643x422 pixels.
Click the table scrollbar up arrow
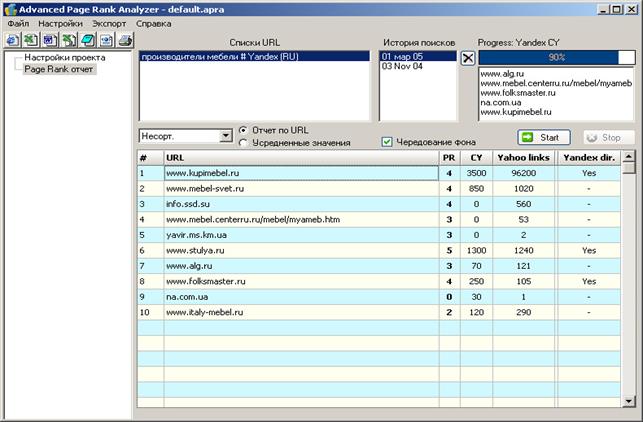tap(628, 156)
